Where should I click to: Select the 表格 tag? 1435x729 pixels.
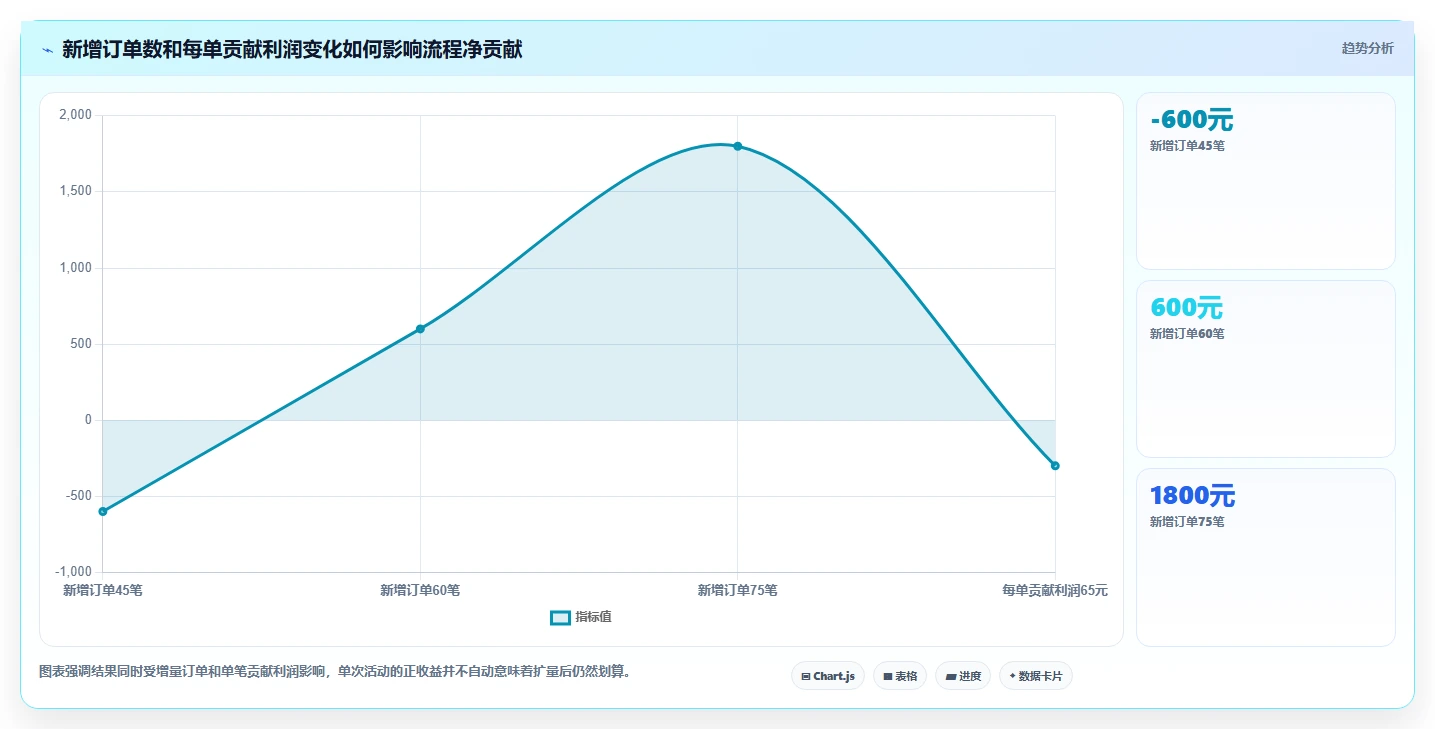coord(900,676)
